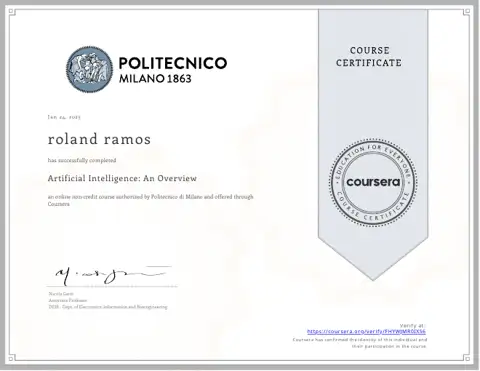The image size is (480, 371).
Task: Open the coursera.org/verify certificate link
Action: 366,332
